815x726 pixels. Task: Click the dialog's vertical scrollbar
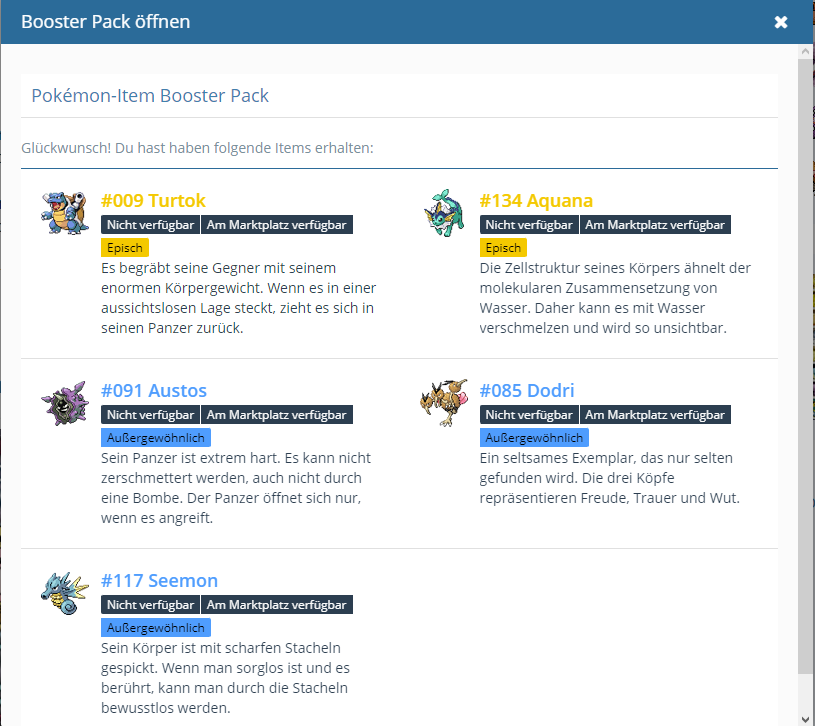(806, 360)
